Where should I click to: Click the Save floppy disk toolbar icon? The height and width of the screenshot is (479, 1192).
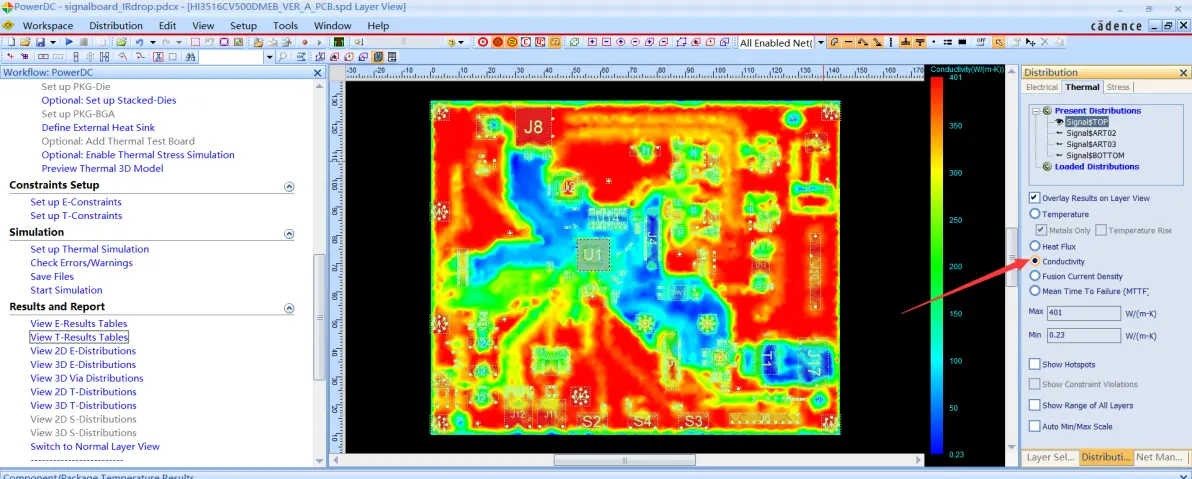pos(40,42)
